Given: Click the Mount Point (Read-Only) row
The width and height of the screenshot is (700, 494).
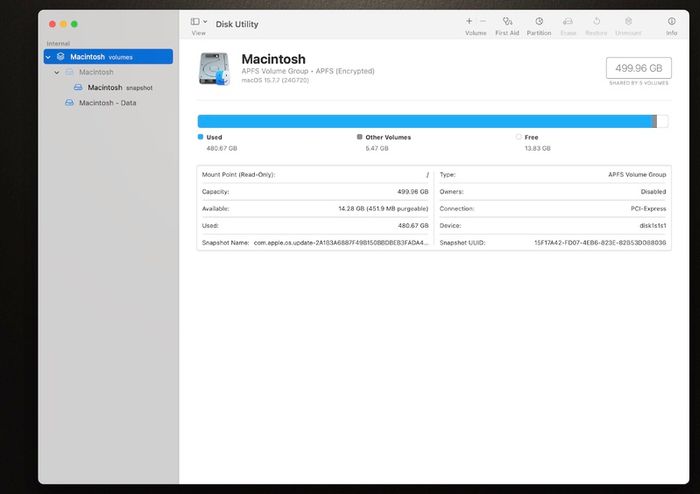Looking at the screenshot, I should [315, 174].
